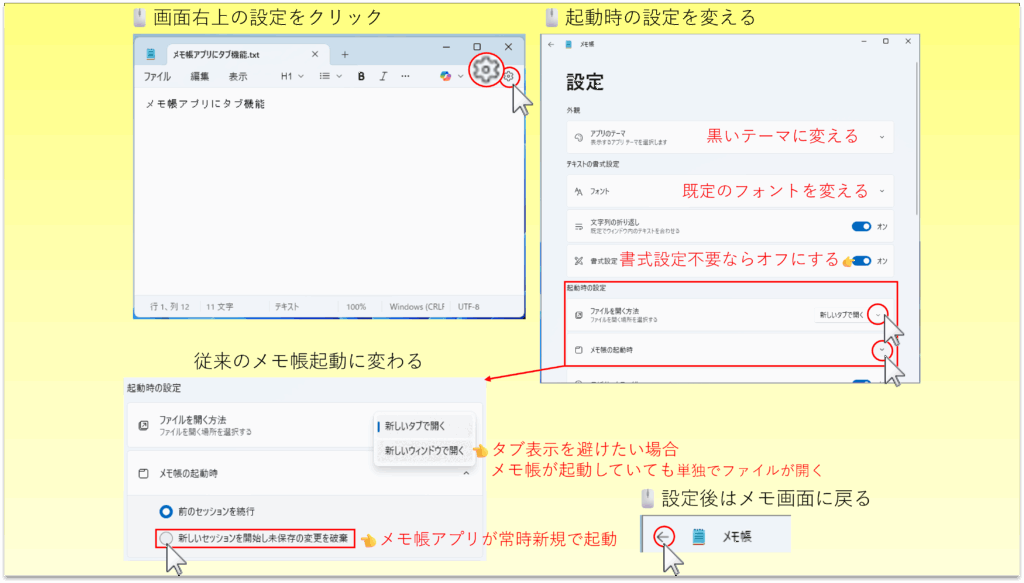Add a new tab with plus icon
1024x583 pixels.
345,54
